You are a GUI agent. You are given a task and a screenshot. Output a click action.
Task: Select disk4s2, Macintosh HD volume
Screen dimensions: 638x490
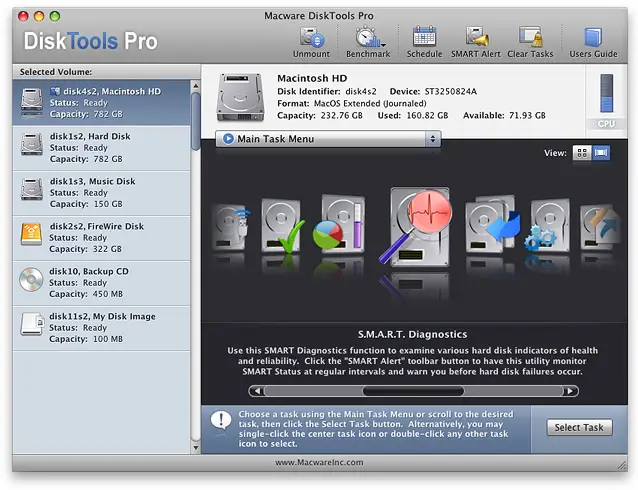[101, 103]
